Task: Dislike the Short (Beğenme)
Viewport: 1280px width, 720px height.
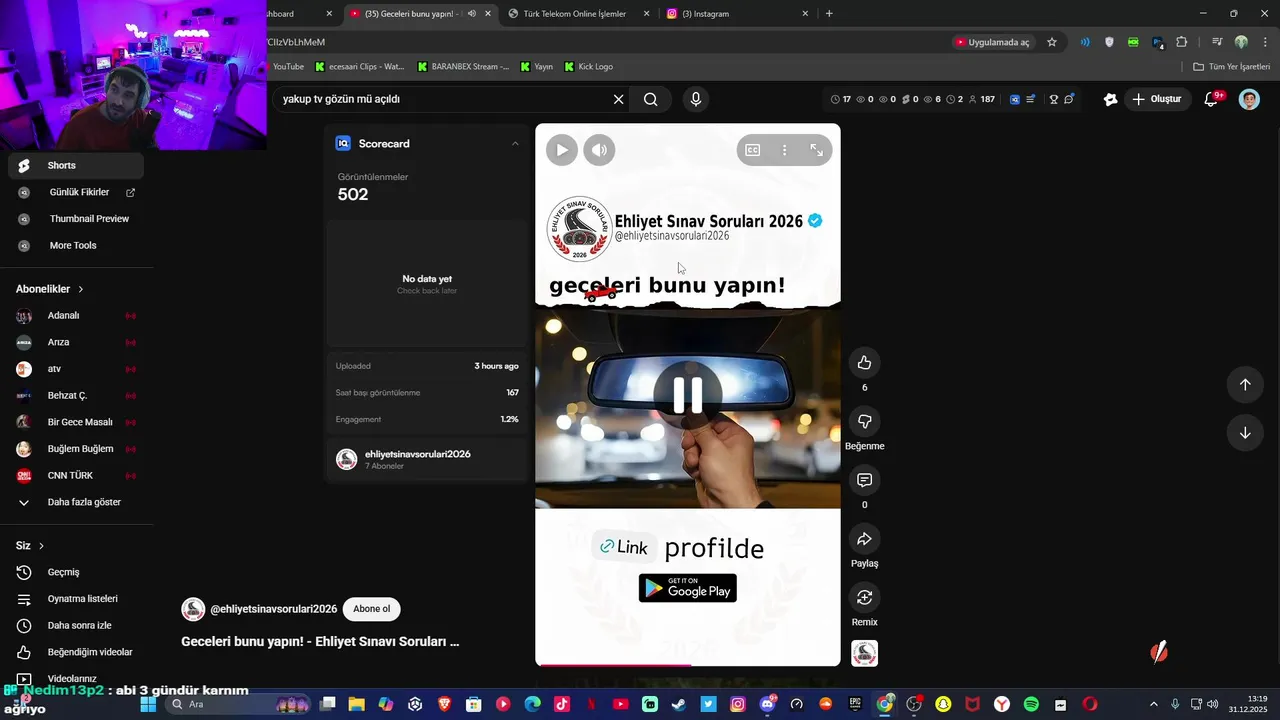Action: [x=865, y=422]
